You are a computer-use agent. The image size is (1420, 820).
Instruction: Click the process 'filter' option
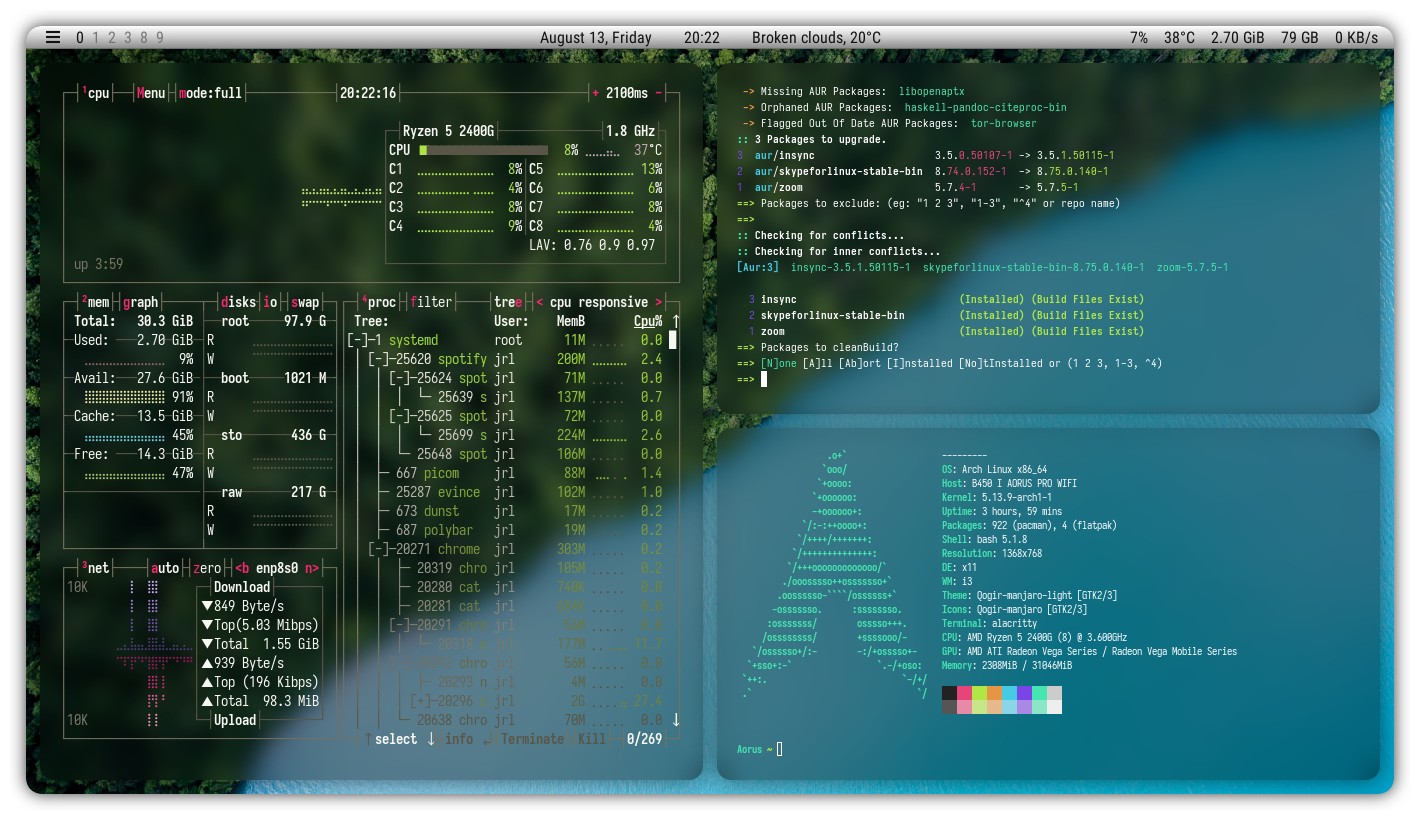431,302
